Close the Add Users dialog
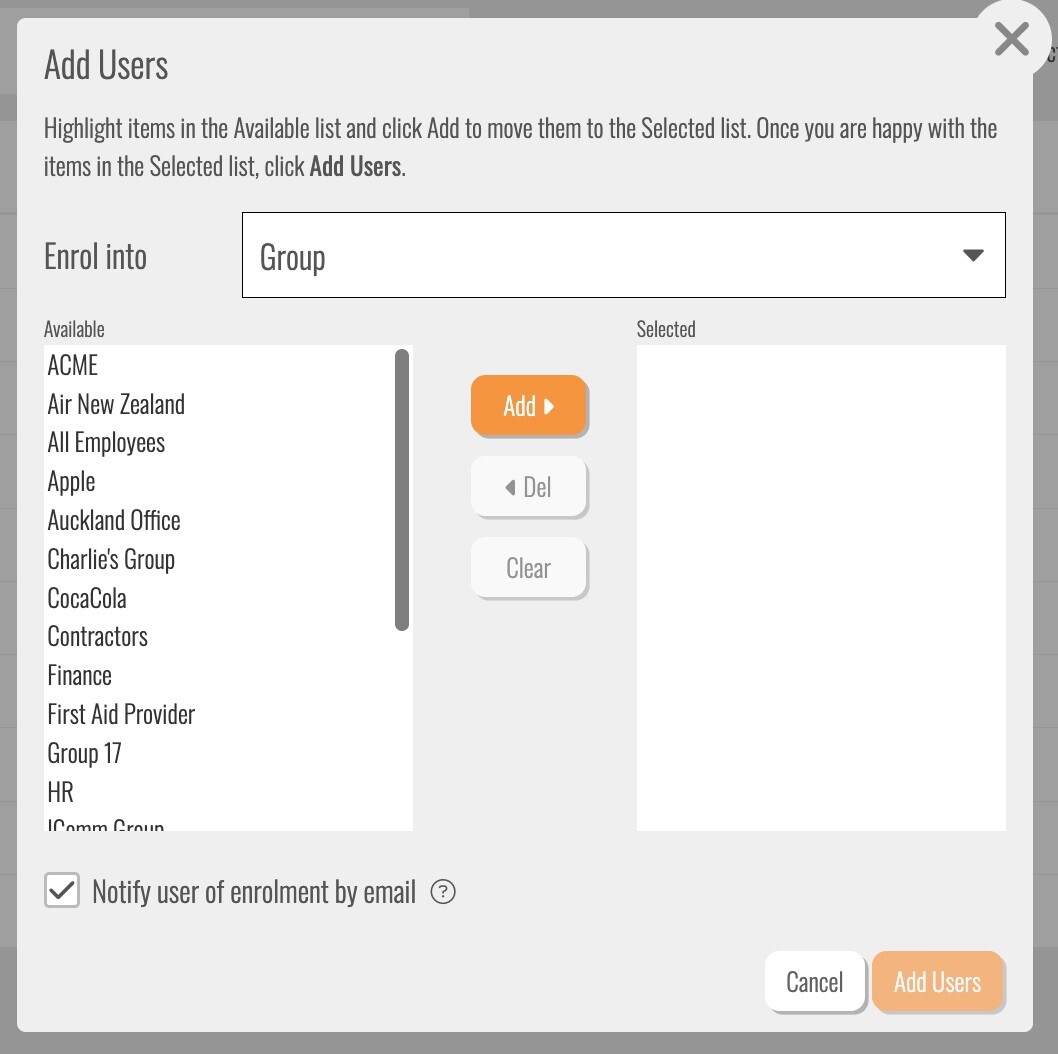1058x1054 pixels. pyautogui.click(x=1012, y=40)
